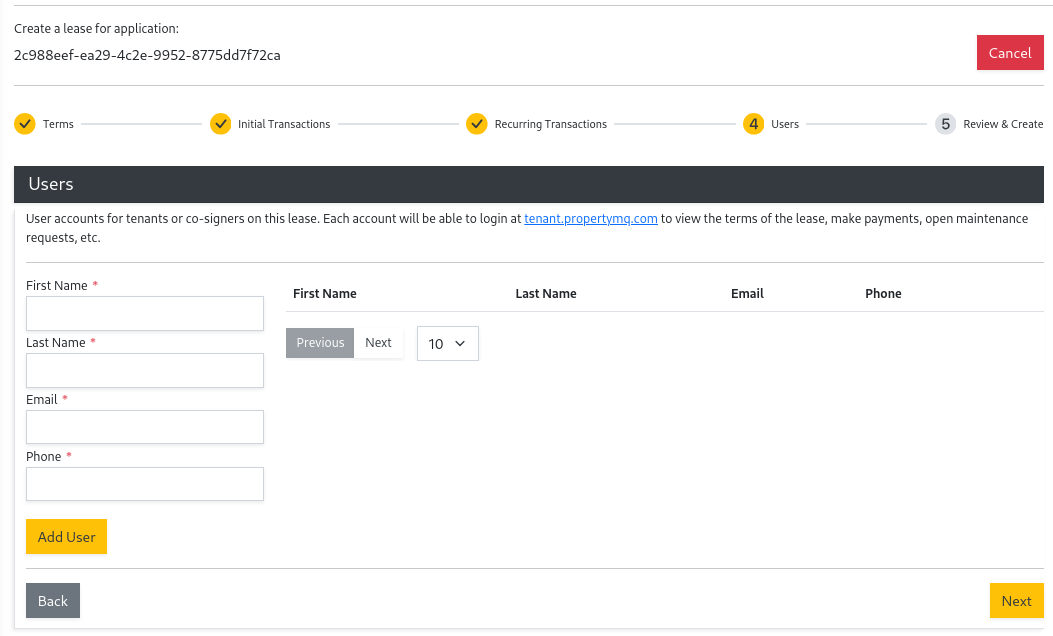Click into the Last Name field
Viewport: 1053px width, 636px height.
click(x=145, y=370)
